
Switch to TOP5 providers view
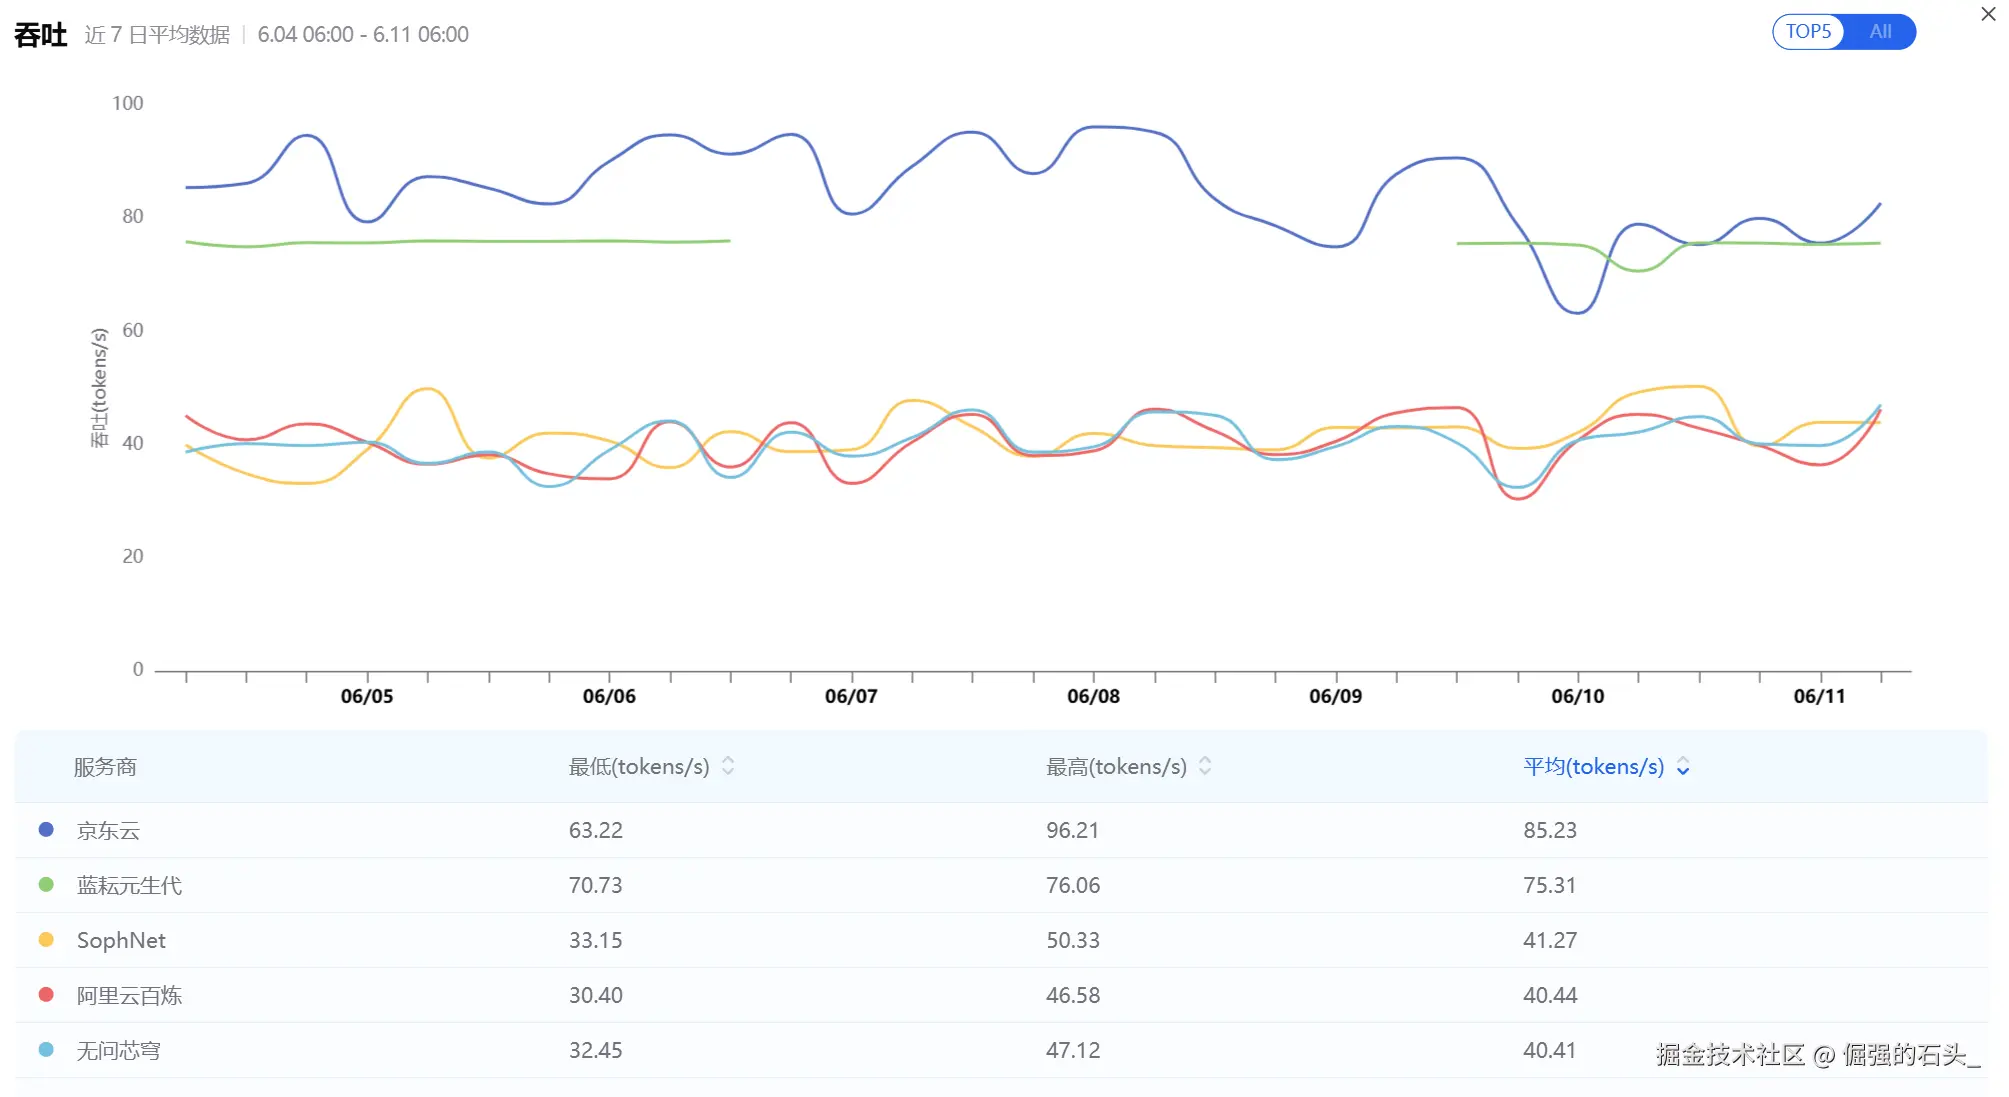pos(1808,32)
